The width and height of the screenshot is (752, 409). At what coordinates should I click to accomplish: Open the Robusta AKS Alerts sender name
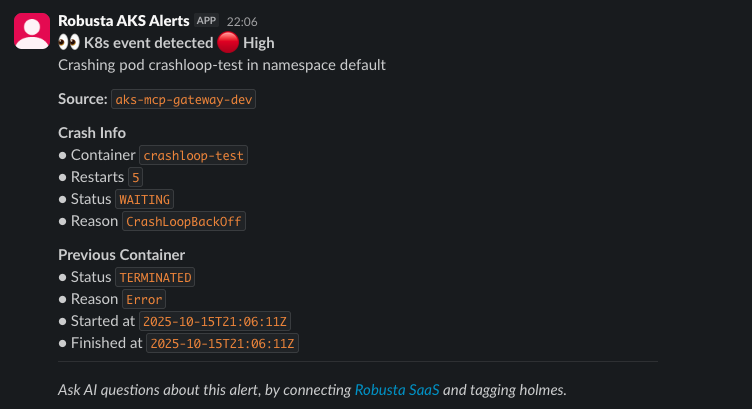[x=123, y=20]
